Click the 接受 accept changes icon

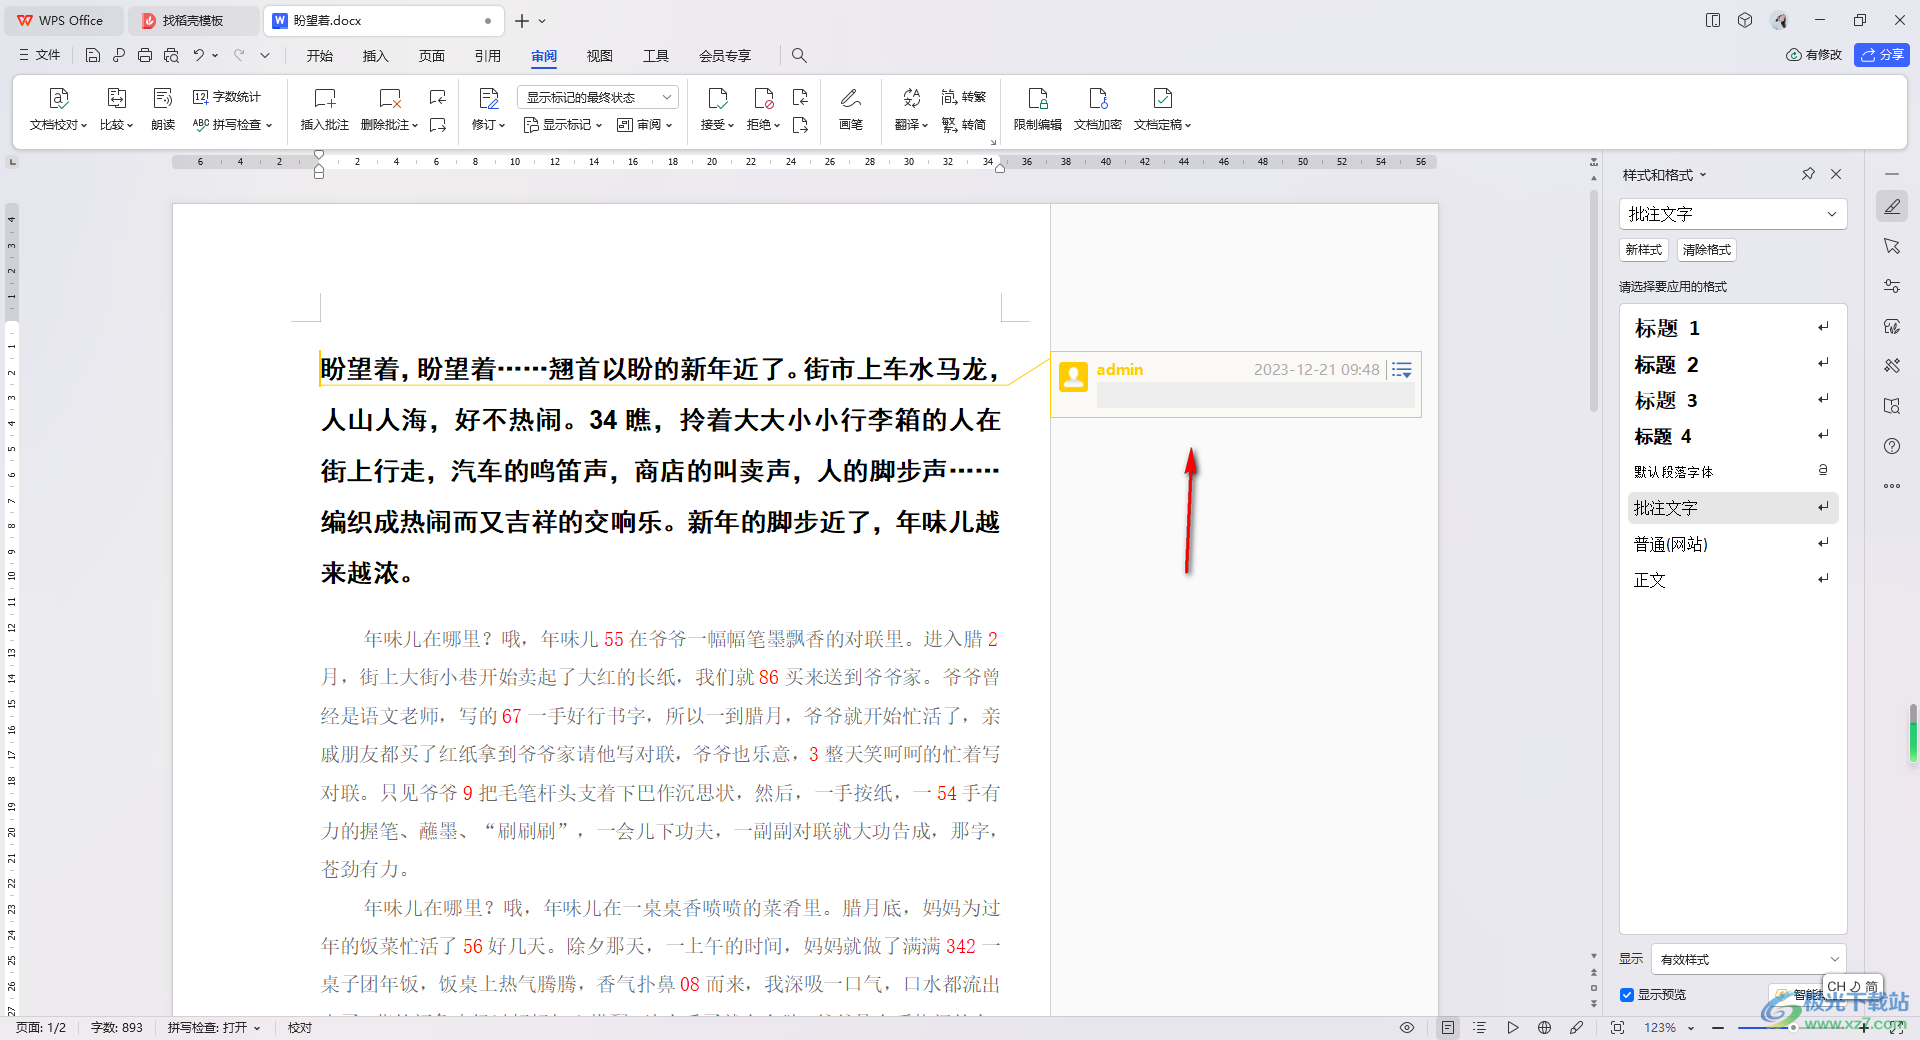point(718,98)
